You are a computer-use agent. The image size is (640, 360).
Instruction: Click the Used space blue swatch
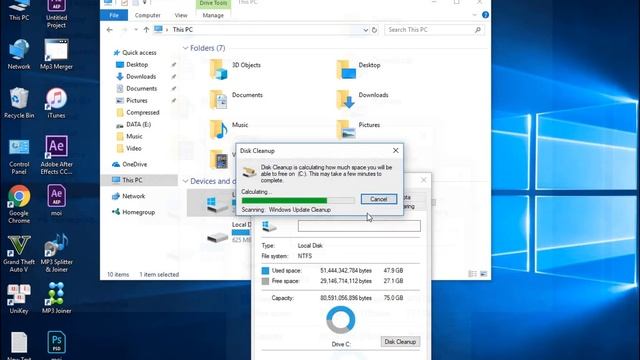click(x=265, y=271)
